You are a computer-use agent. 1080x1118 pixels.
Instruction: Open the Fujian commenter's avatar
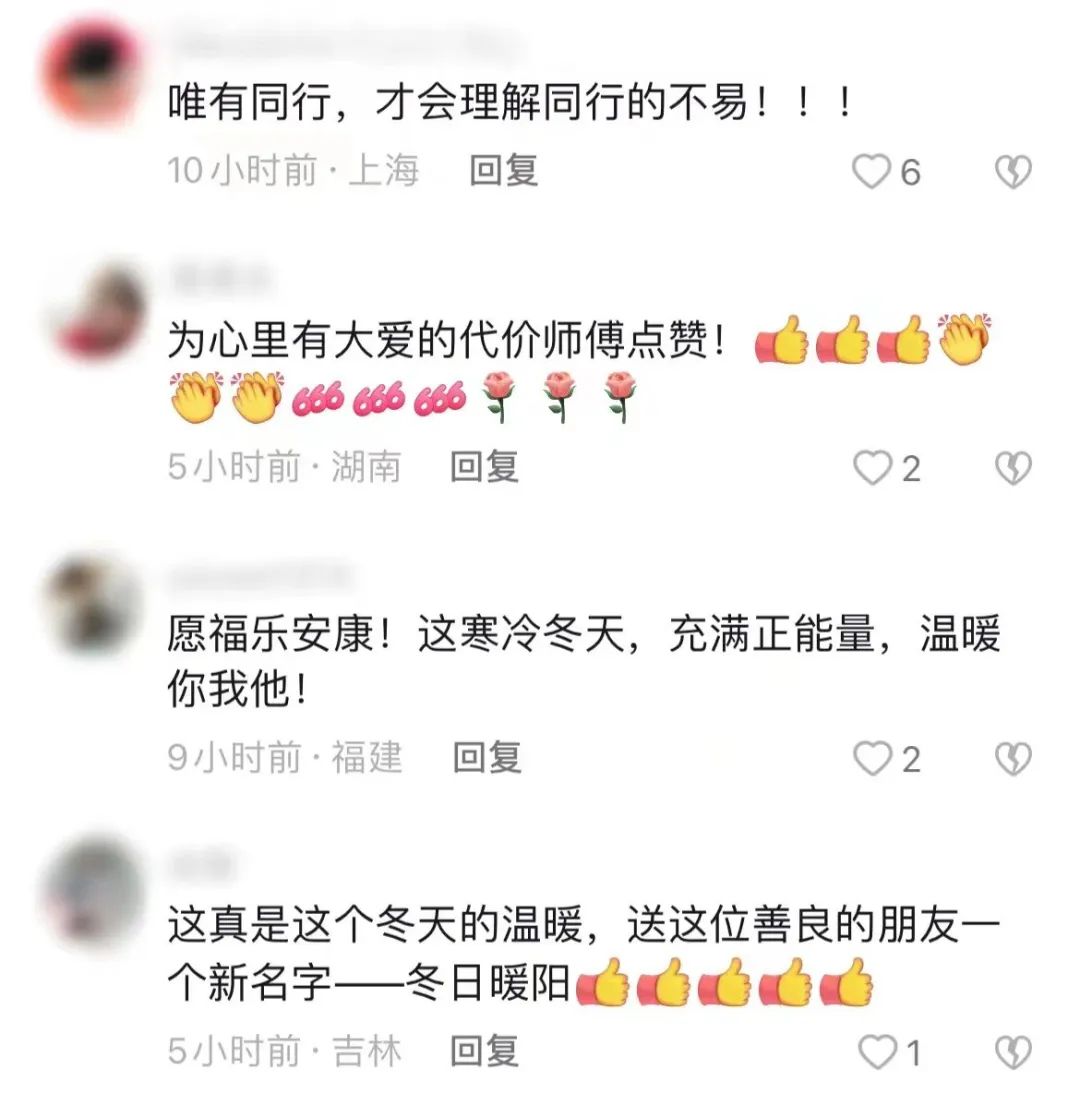(x=93, y=605)
